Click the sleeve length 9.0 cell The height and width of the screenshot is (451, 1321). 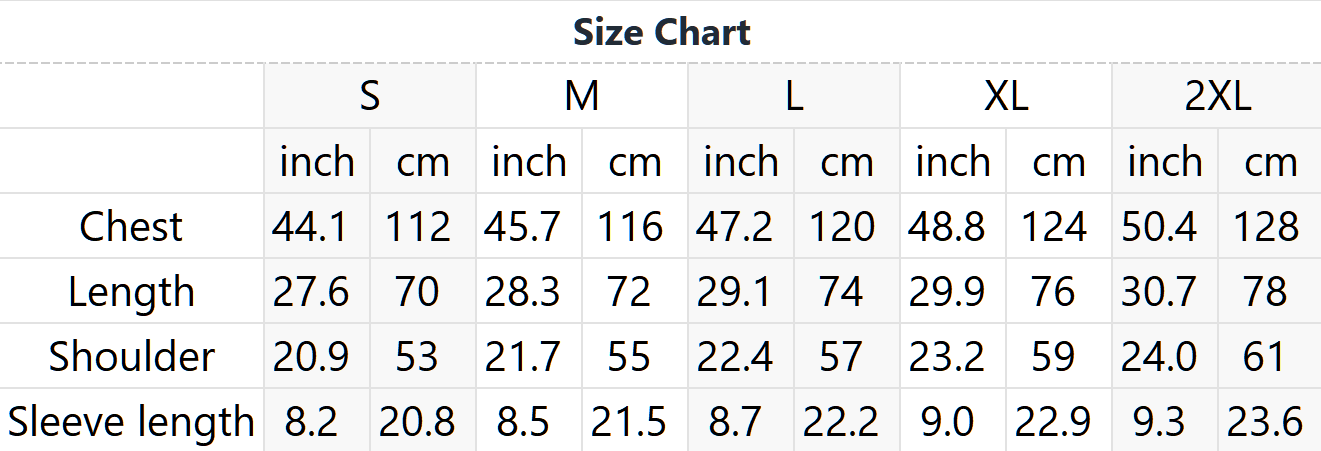pyautogui.click(x=953, y=421)
